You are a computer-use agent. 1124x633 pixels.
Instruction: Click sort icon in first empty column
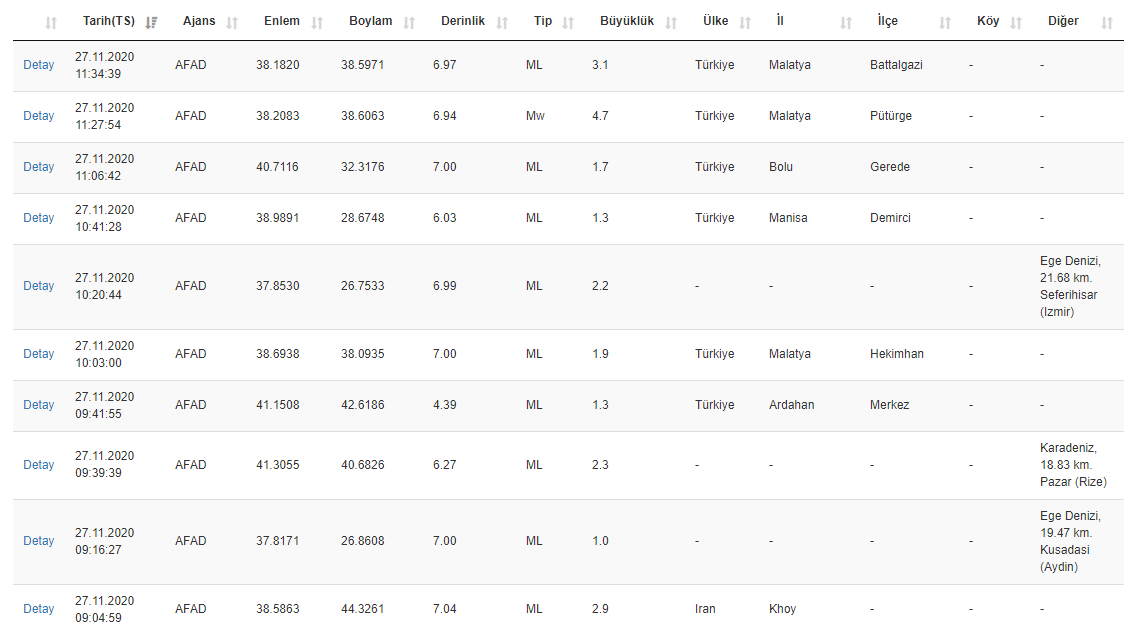(51, 23)
